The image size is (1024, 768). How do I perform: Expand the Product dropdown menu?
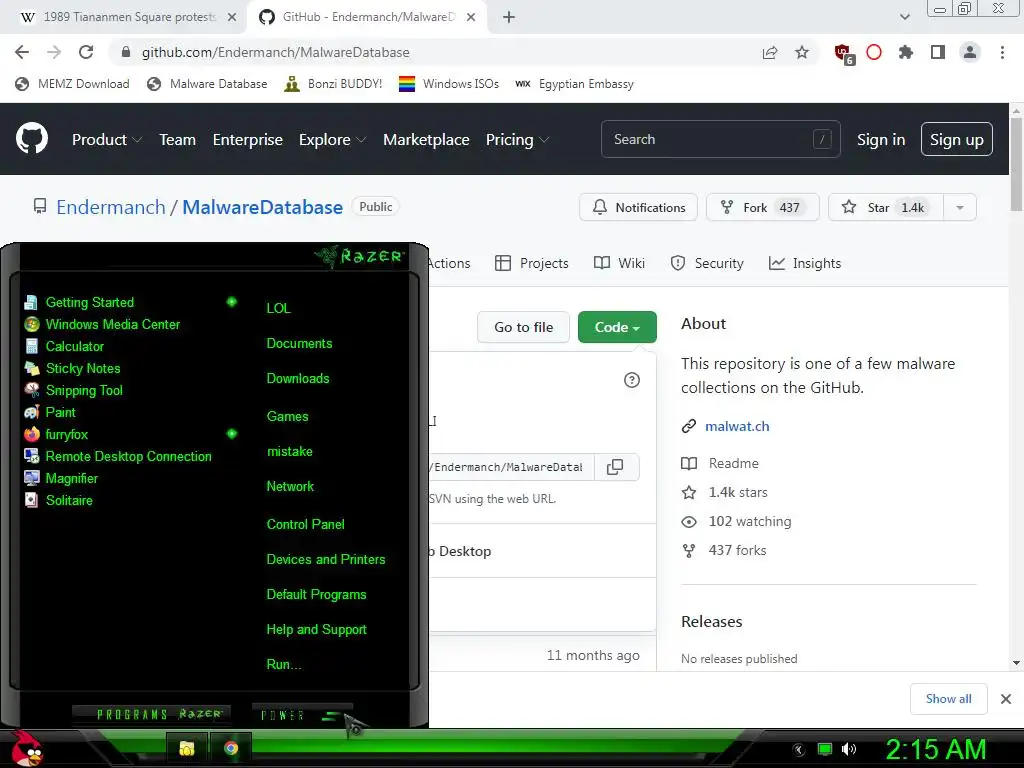pos(107,139)
